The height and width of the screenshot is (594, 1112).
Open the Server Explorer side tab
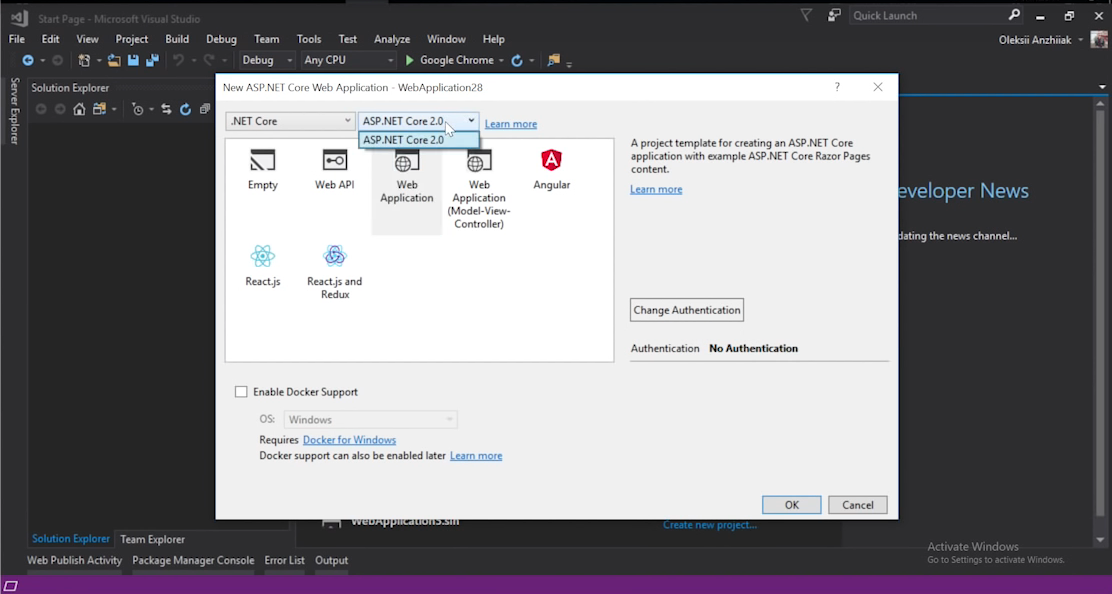pyautogui.click(x=14, y=111)
